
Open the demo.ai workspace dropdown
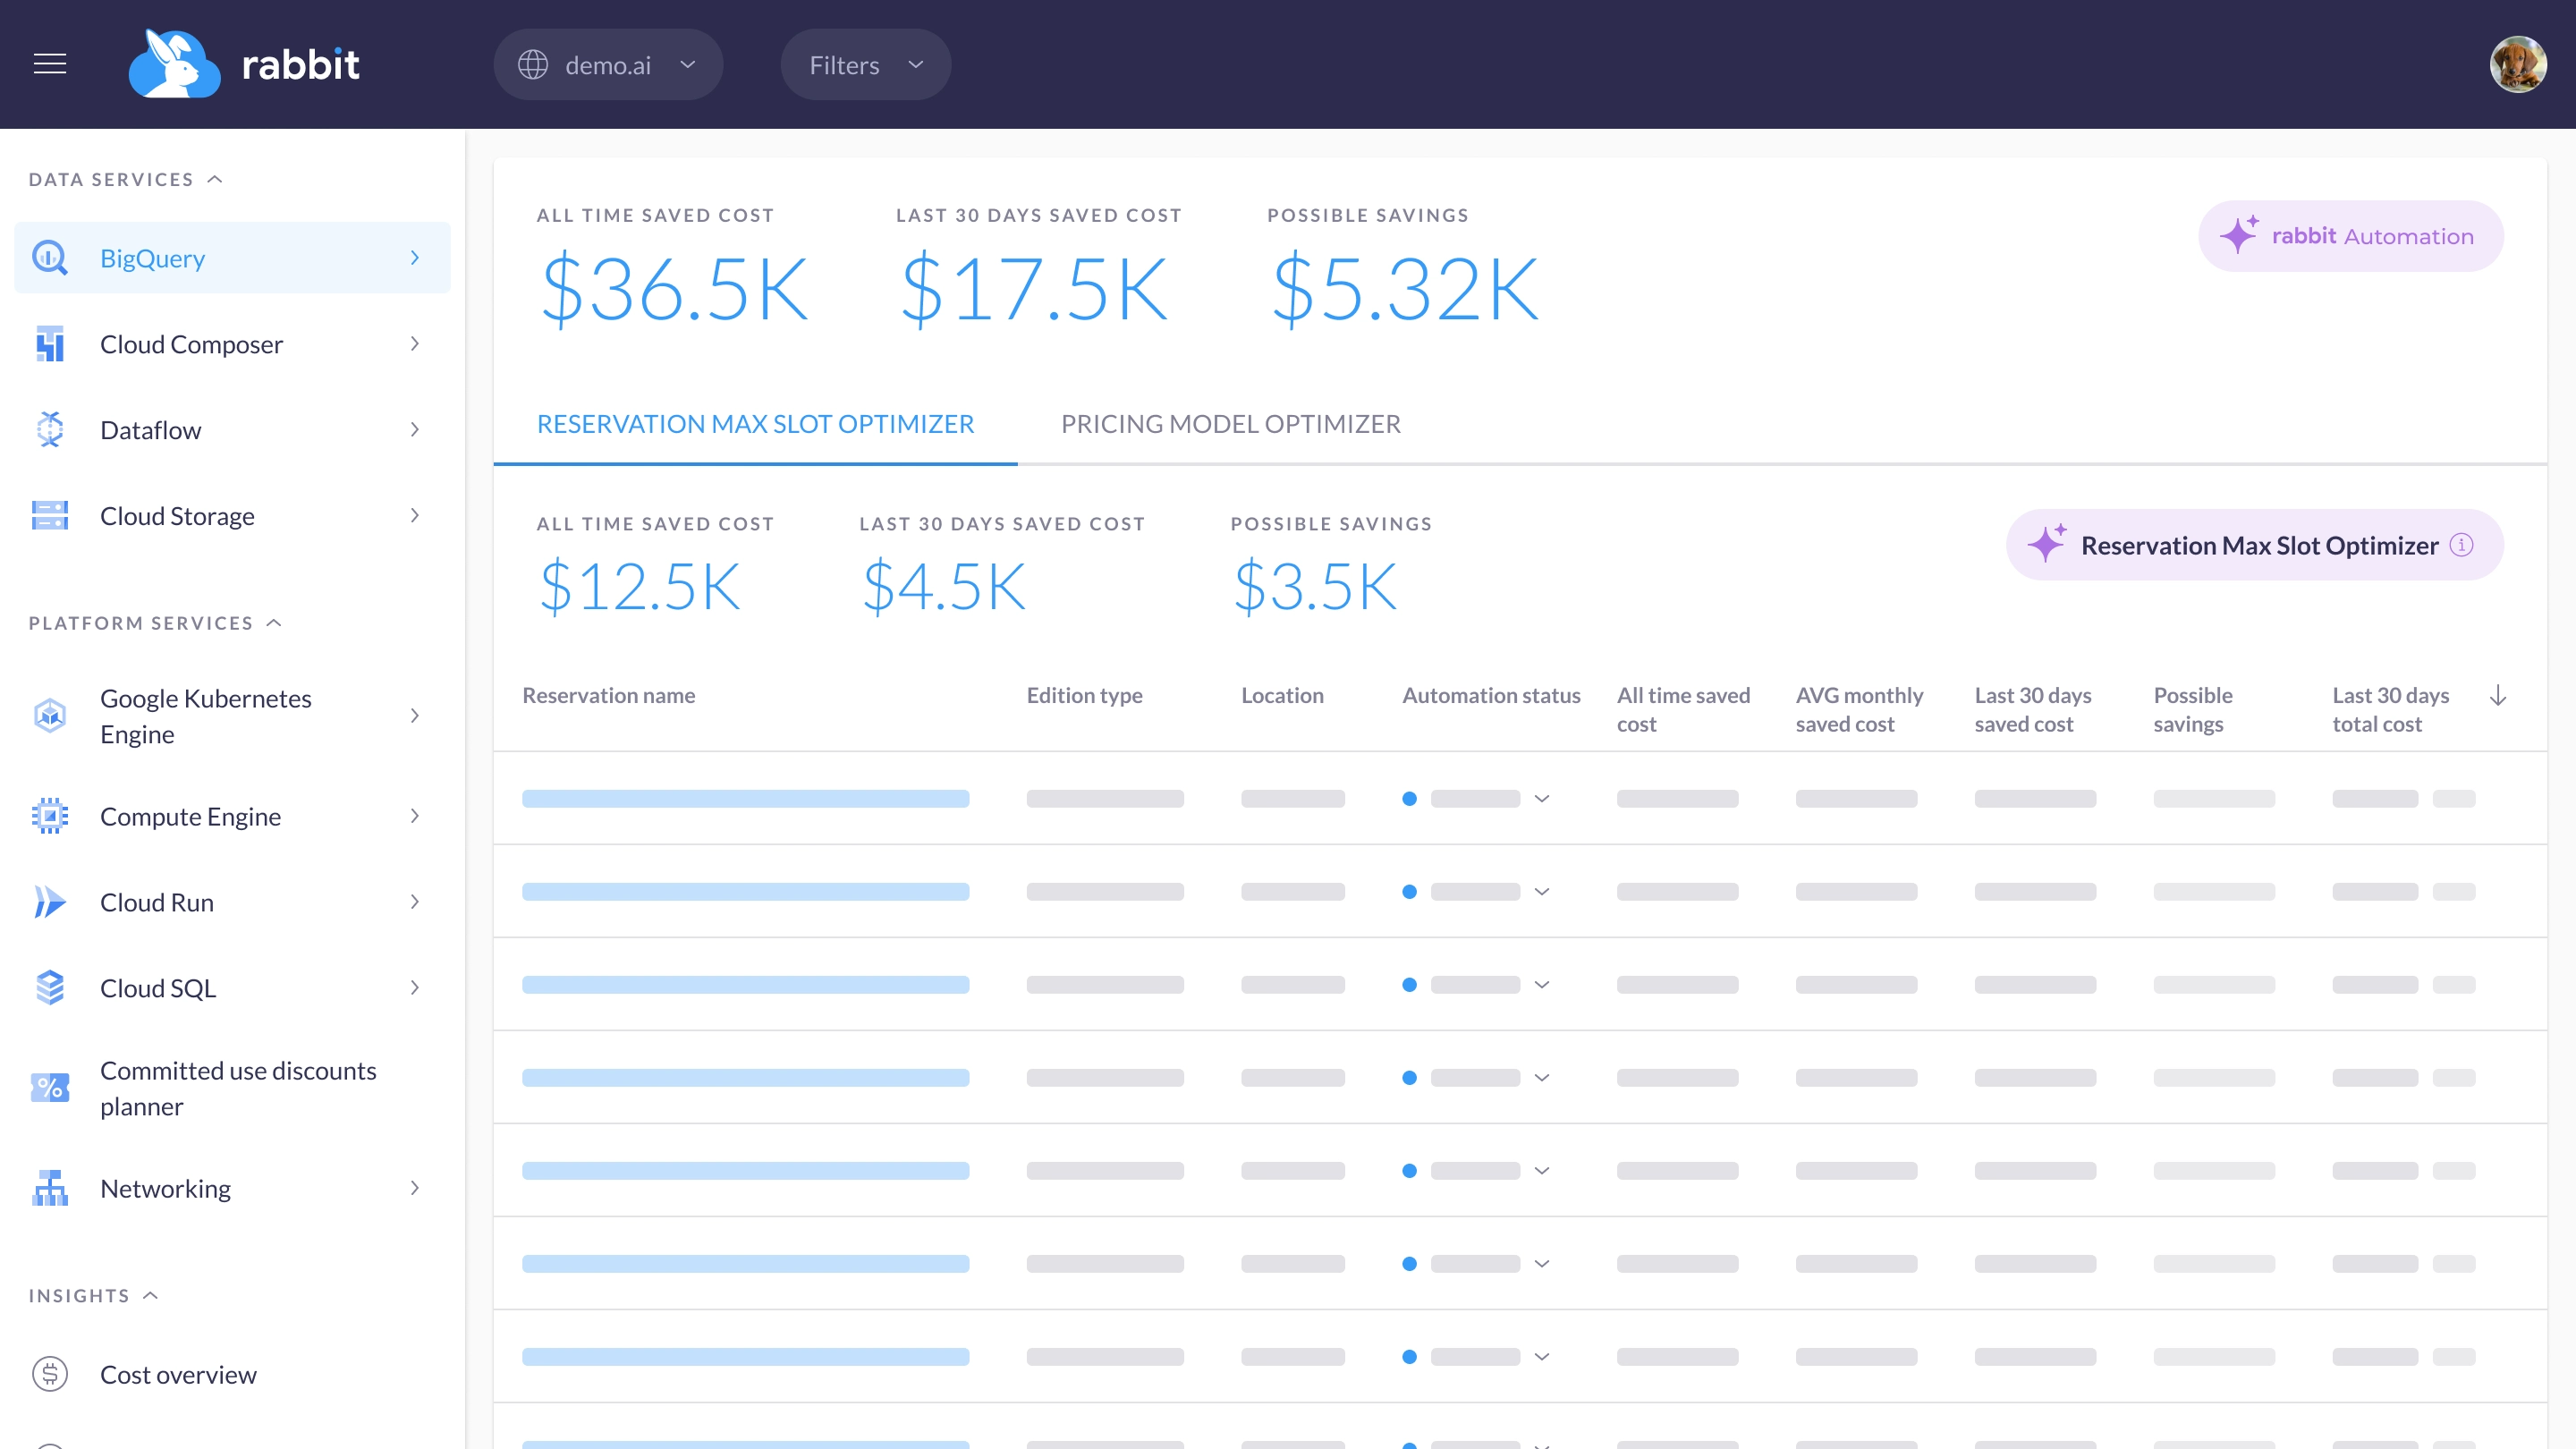(608, 65)
